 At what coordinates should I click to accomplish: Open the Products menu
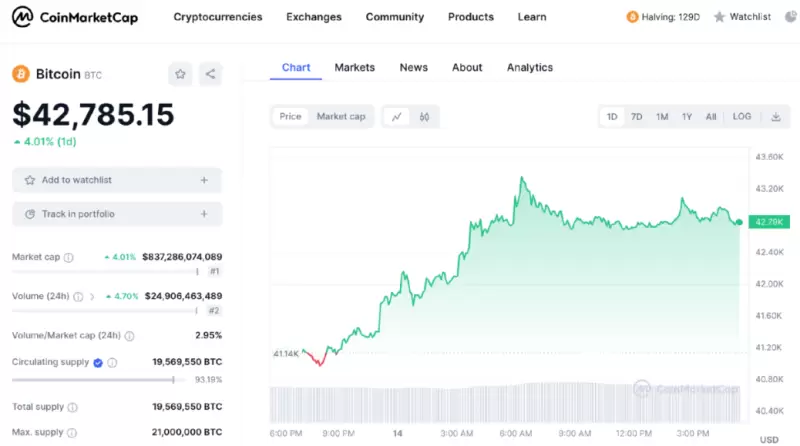pos(471,17)
